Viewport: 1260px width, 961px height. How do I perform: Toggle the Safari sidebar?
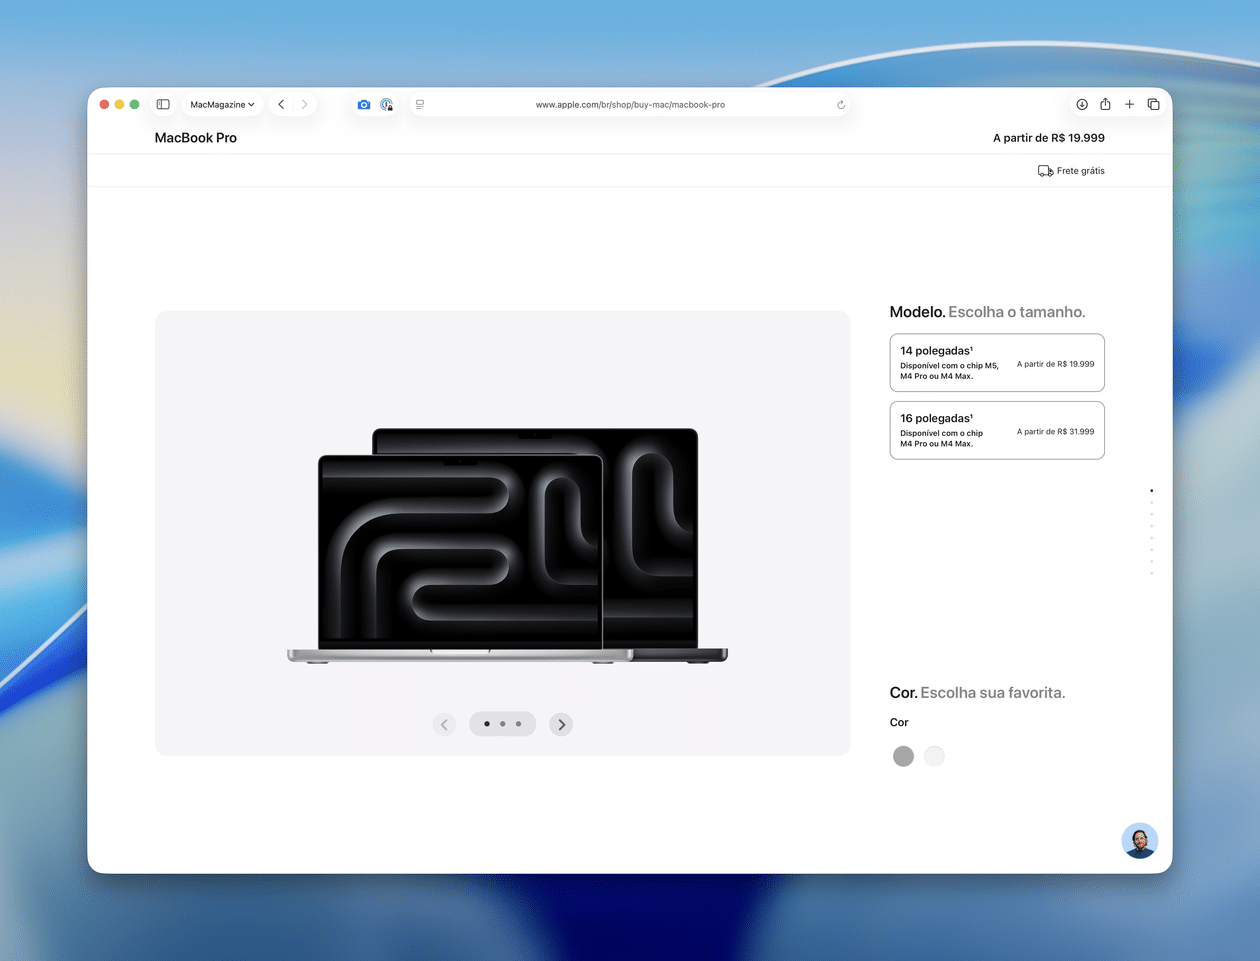point(162,104)
